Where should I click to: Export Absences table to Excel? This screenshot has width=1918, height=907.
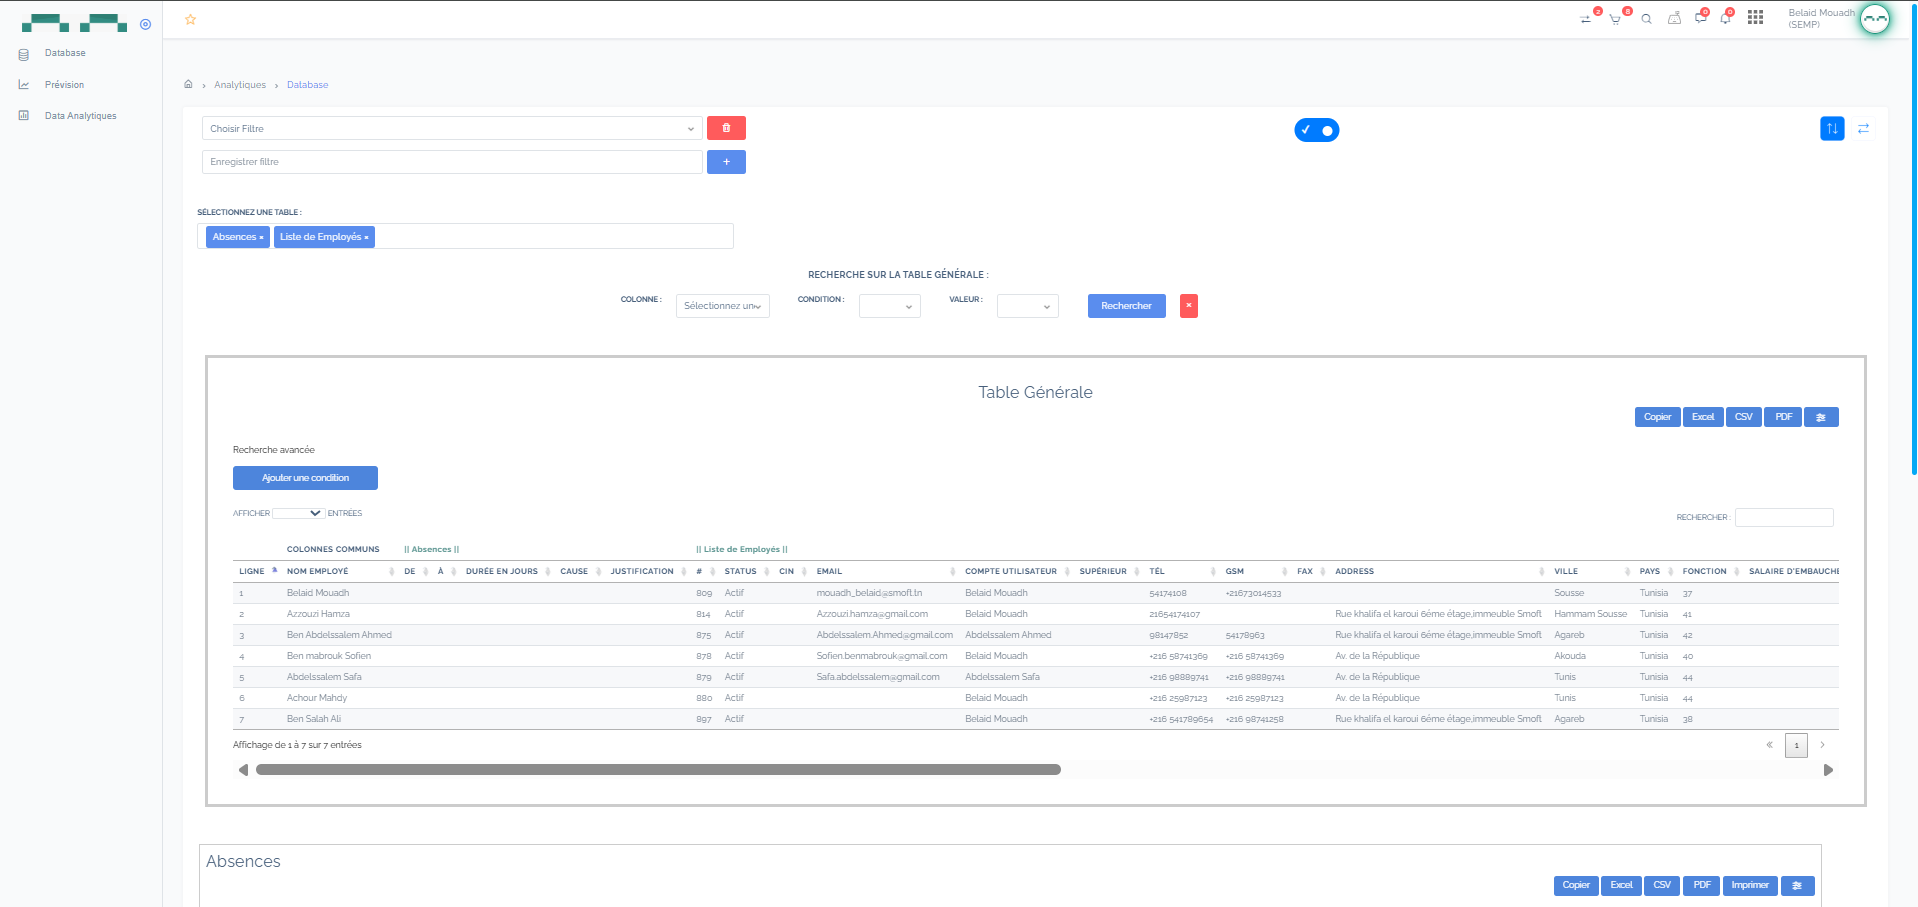coord(1621,885)
